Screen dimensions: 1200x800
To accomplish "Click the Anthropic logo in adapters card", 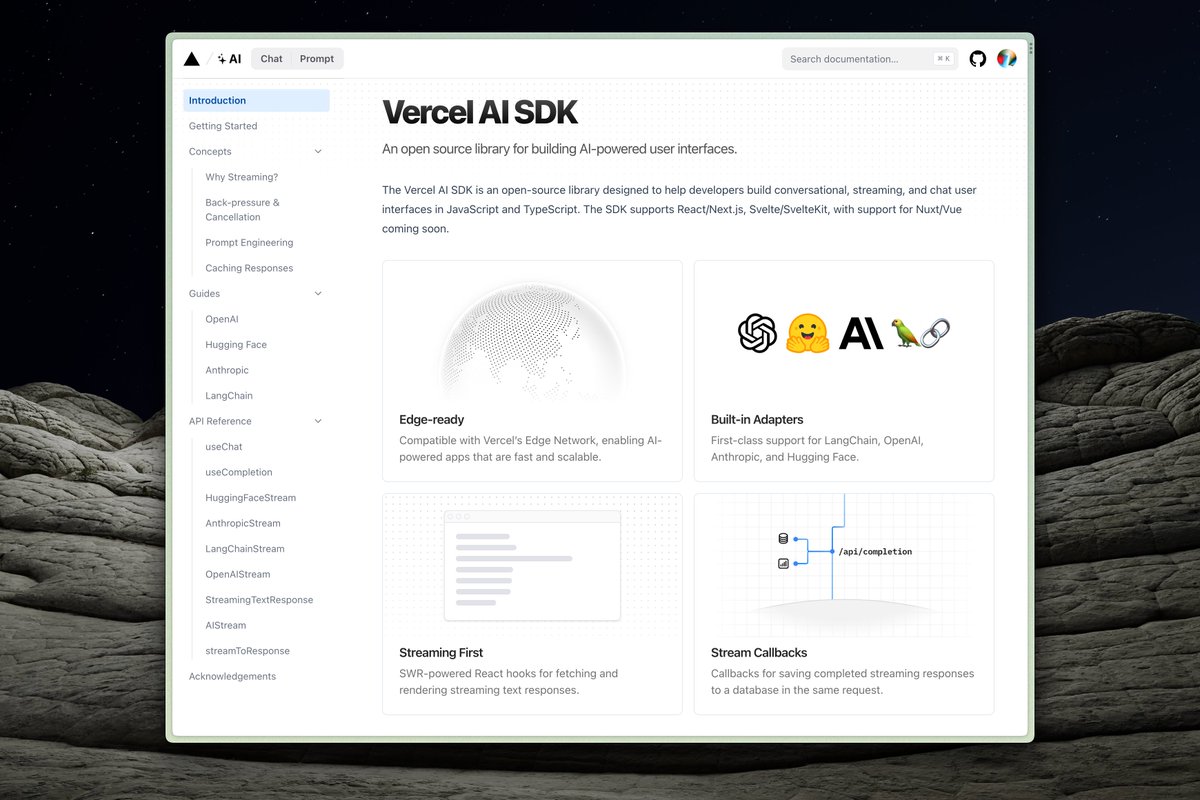I will pos(861,333).
